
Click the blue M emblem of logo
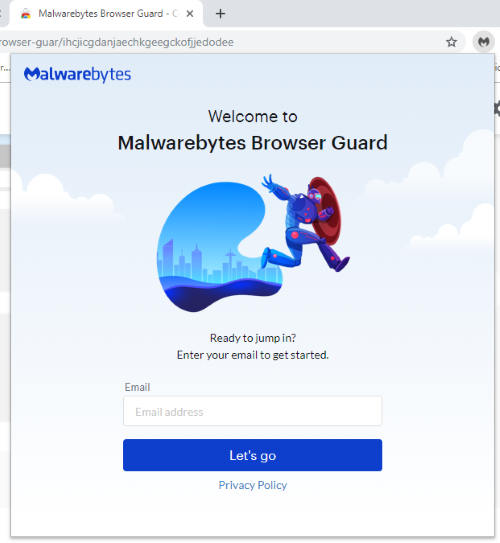tap(32, 73)
